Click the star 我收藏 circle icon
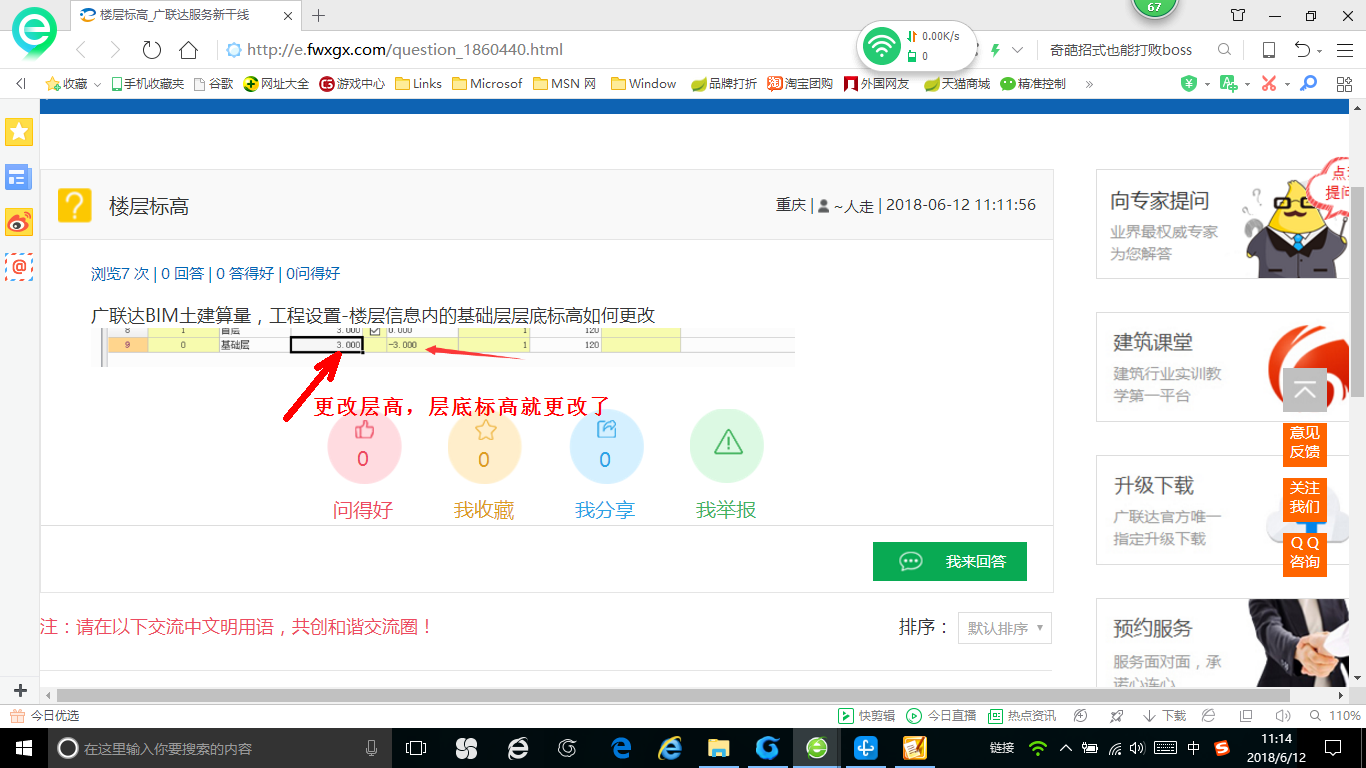Image resolution: width=1366 pixels, height=768 pixels. click(485, 446)
